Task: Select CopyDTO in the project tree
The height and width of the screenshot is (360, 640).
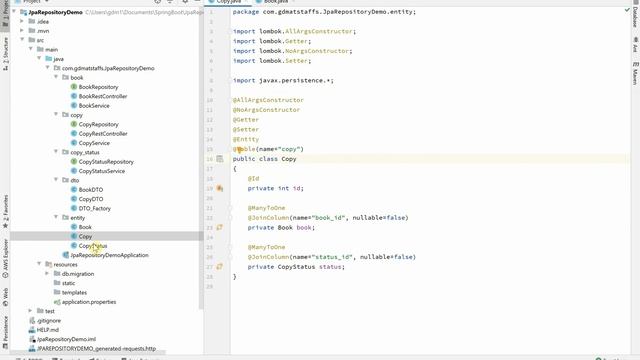Action: [91, 199]
